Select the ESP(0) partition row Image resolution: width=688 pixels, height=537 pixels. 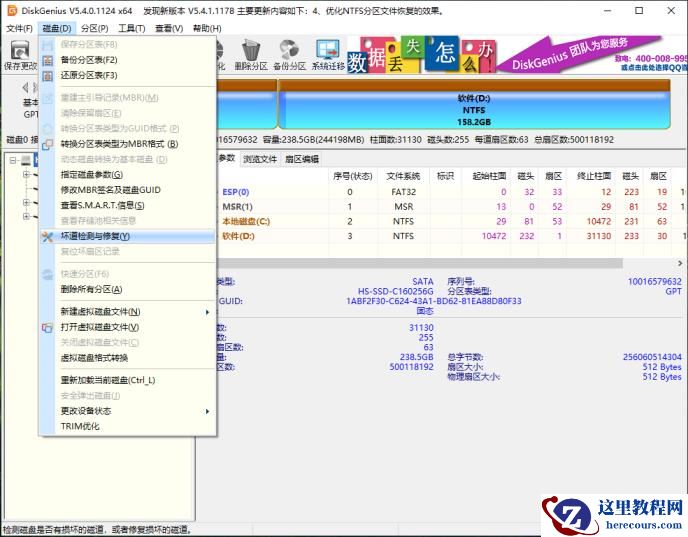(452, 192)
